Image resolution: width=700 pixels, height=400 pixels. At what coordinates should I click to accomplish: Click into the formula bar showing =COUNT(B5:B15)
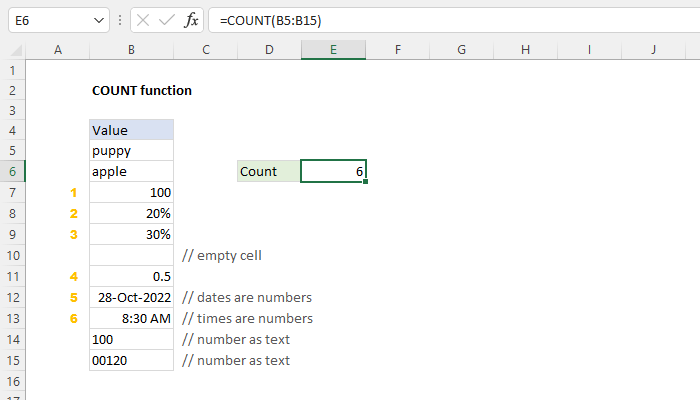tap(454, 21)
